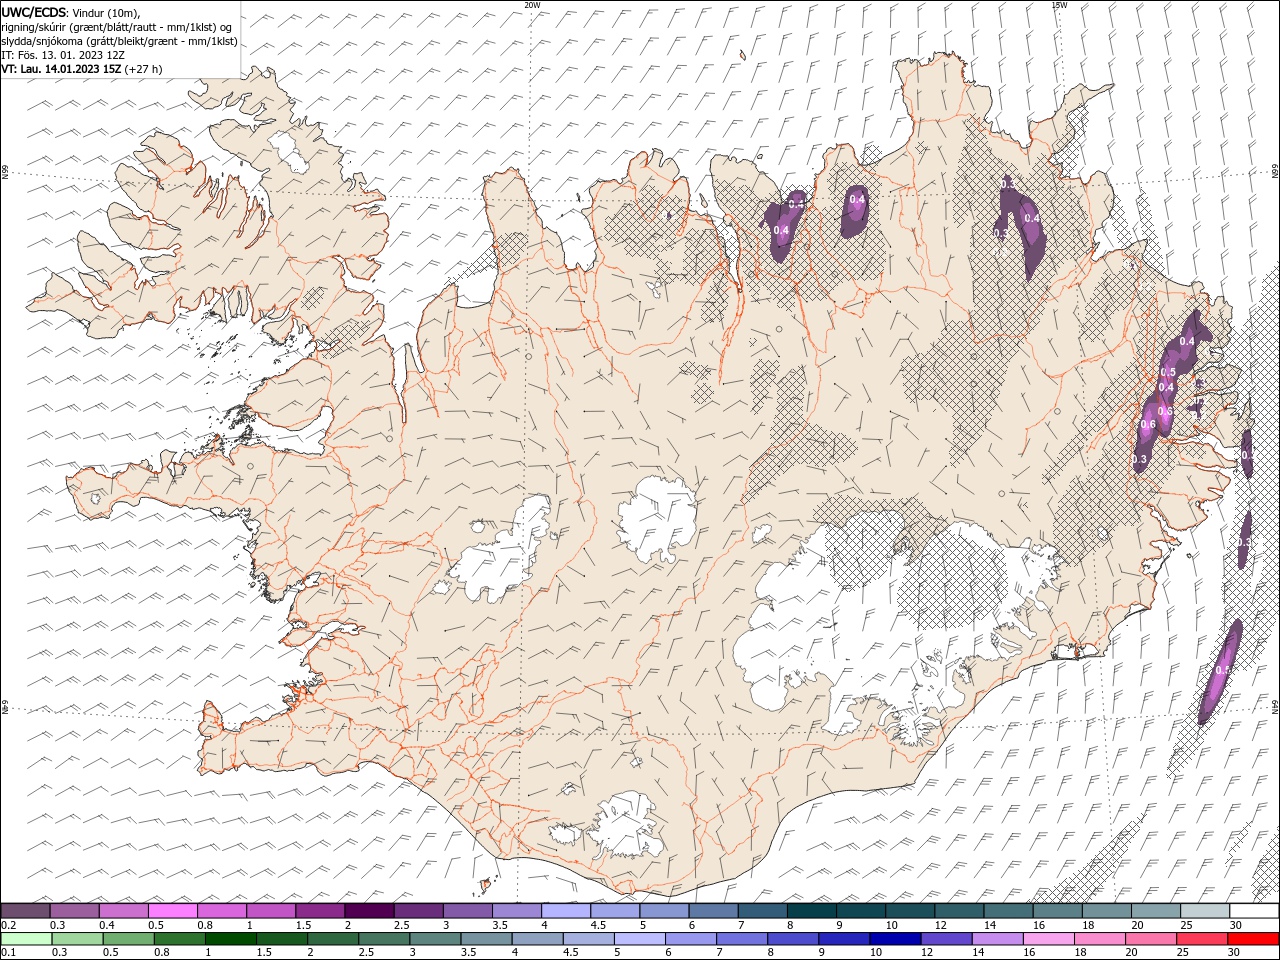Click the dark teal snow swatch labelled 8
This screenshot has width=1280, height=960.
[811, 911]
